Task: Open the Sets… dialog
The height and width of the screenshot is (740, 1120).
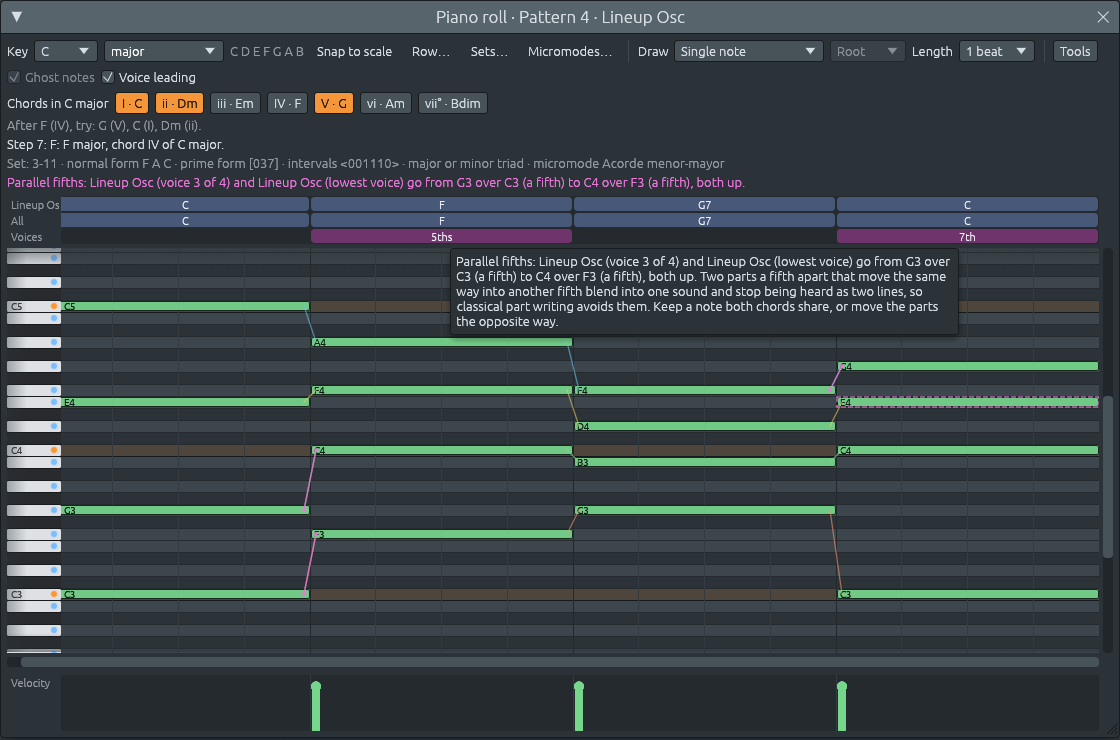Action: pyautogui.click(x=489, y=51)
